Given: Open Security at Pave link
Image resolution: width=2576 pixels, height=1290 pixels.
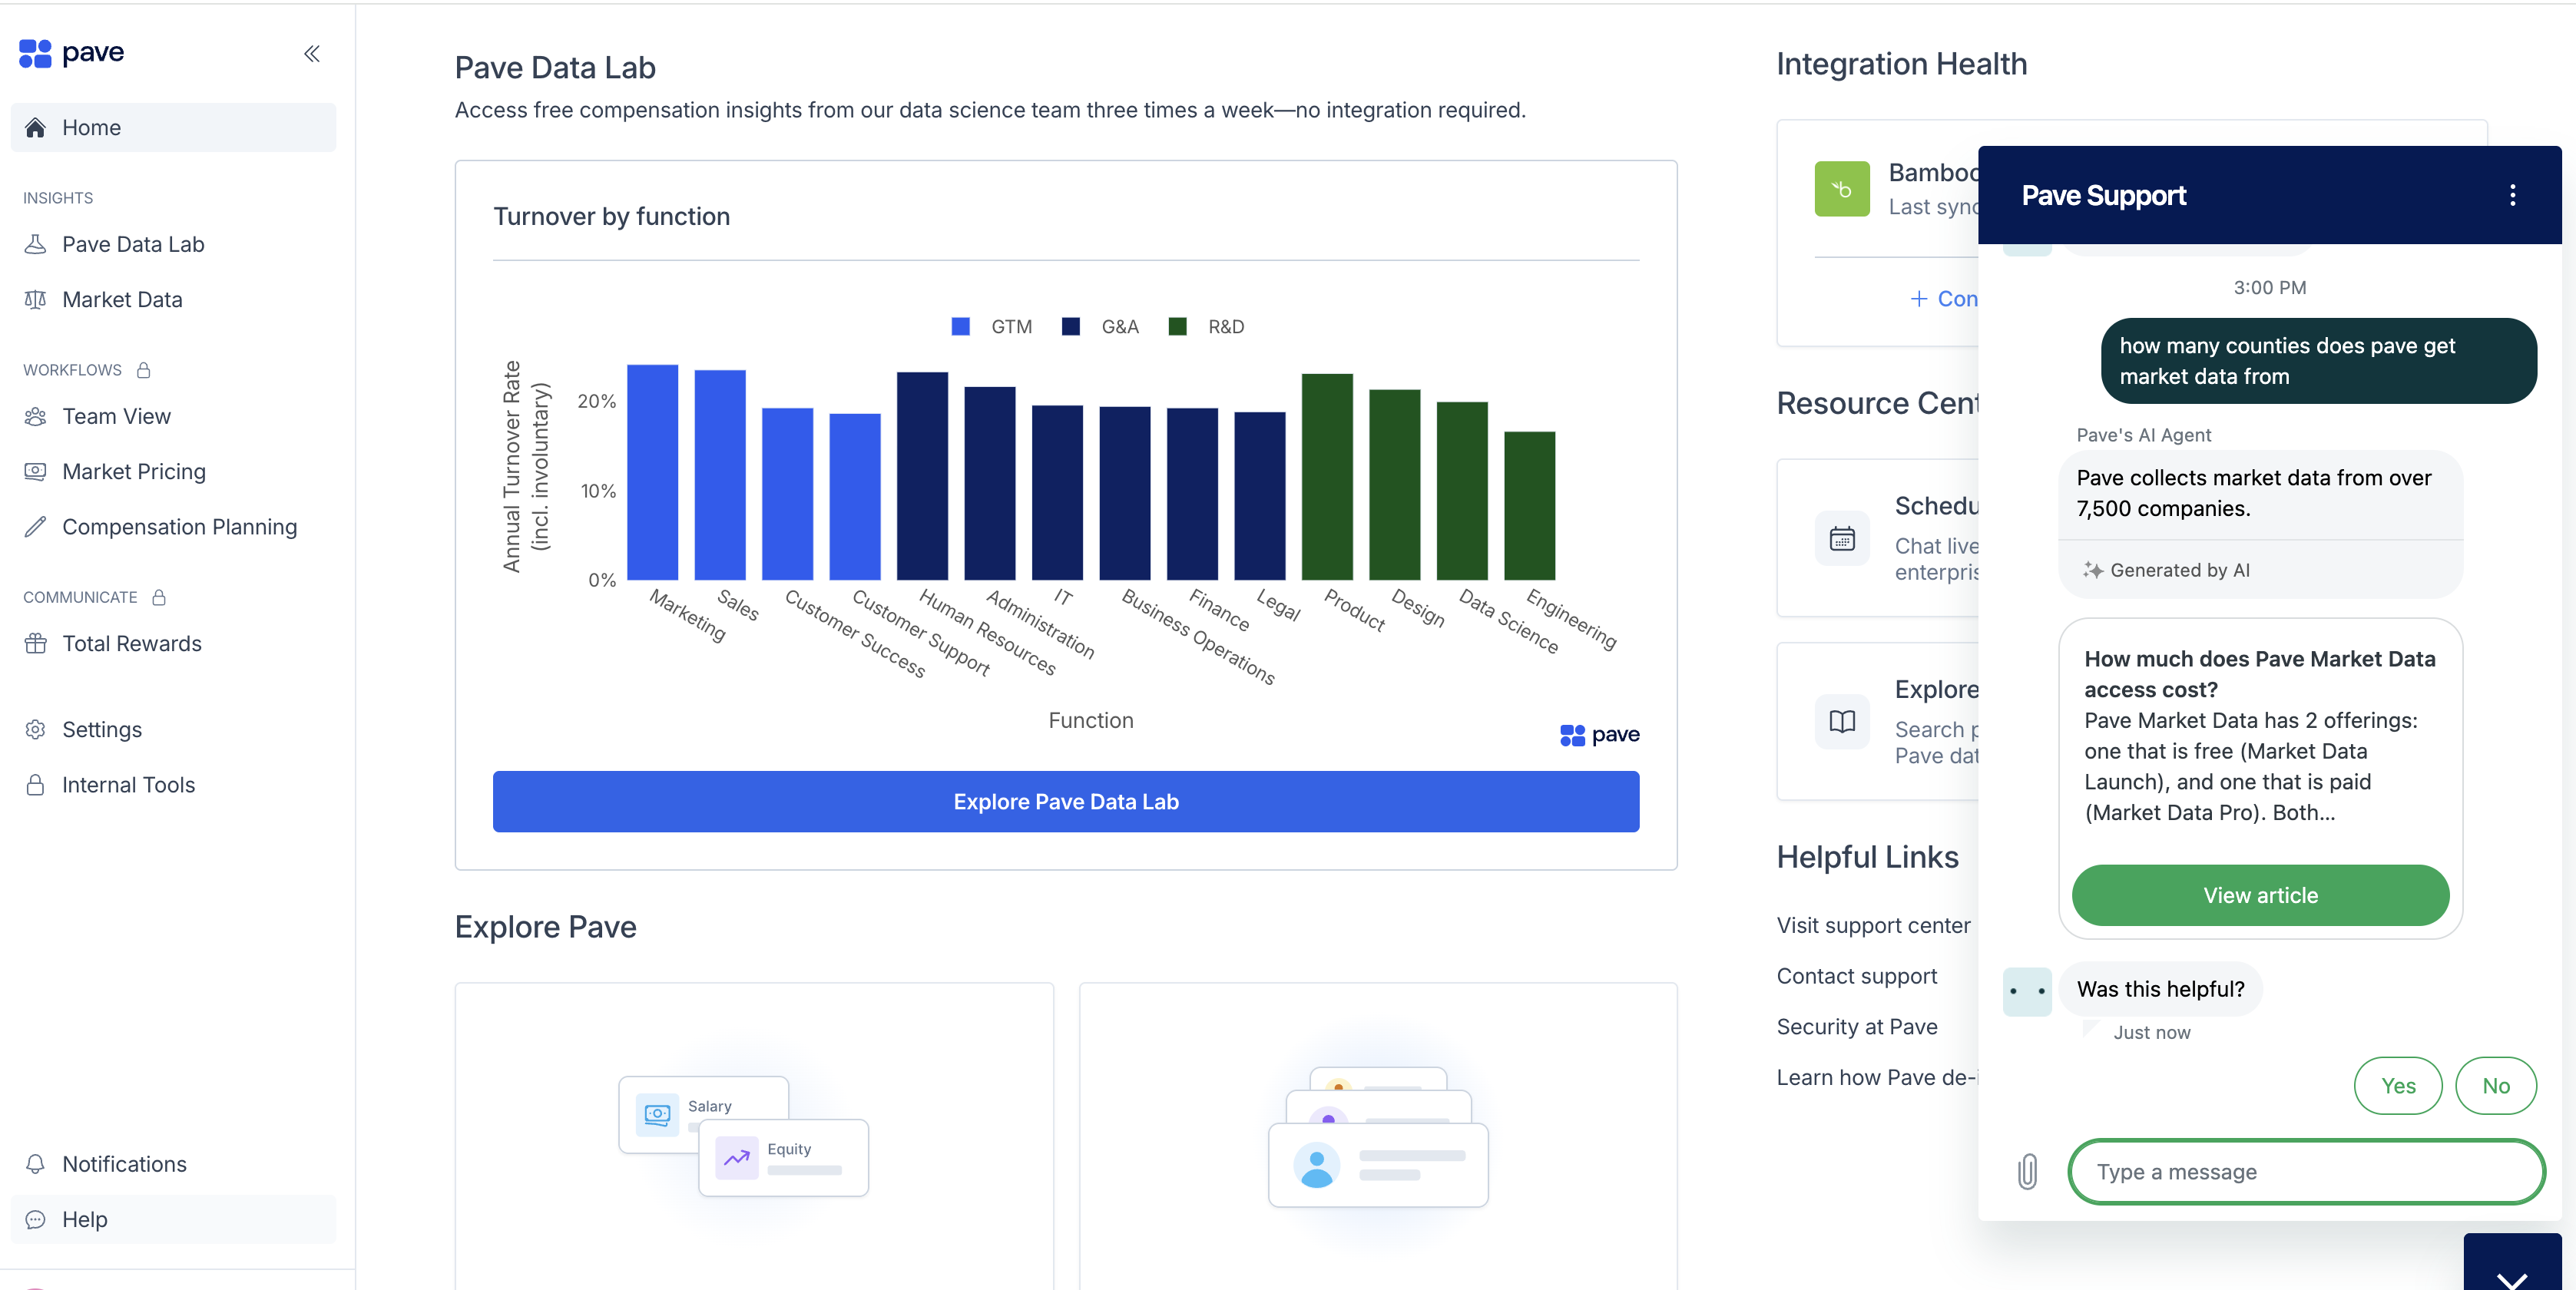Looking at the screenshot, I should (x=1856, y=1027).
